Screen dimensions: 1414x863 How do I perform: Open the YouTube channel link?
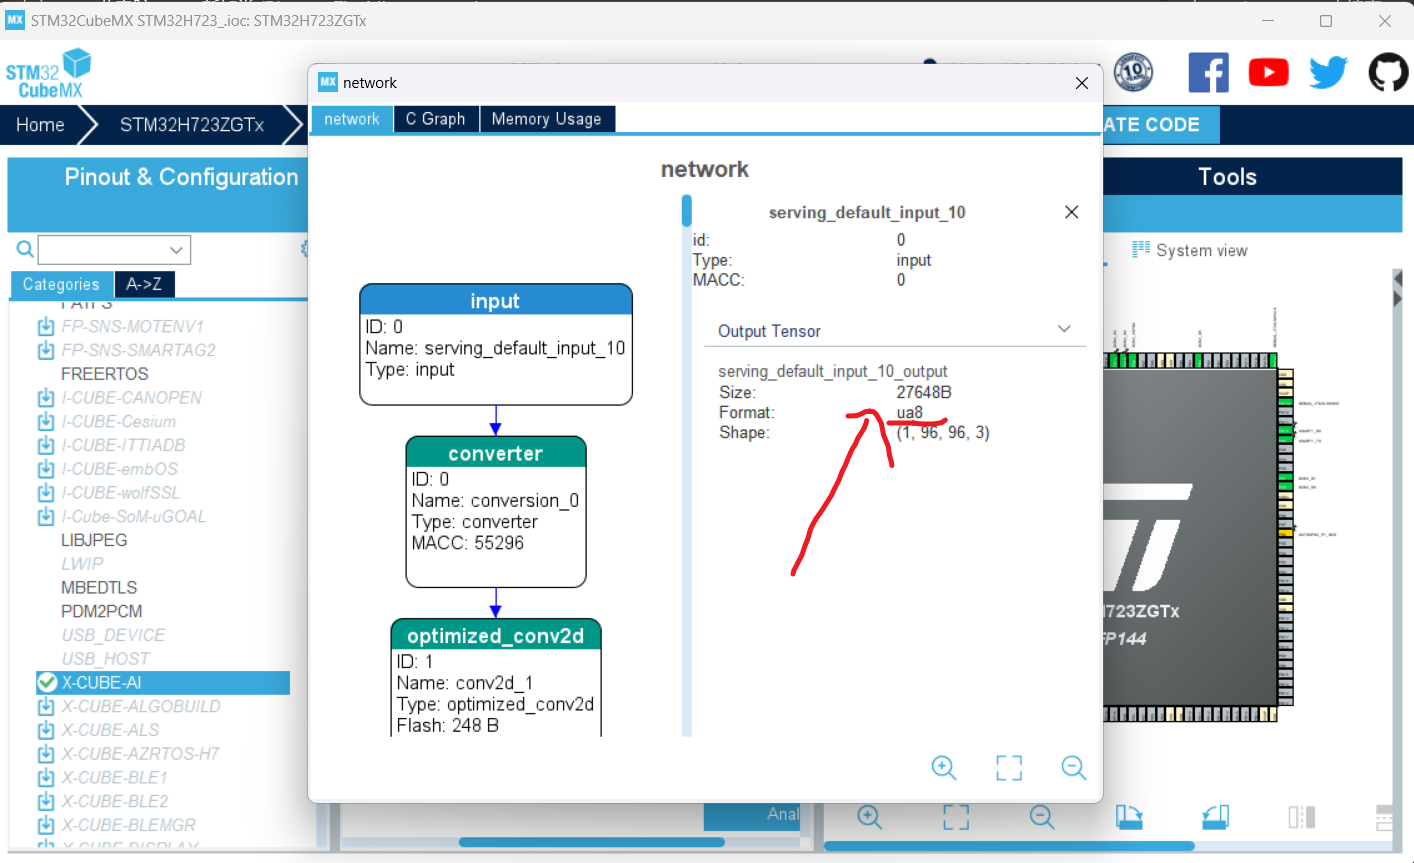(1268, 72)
